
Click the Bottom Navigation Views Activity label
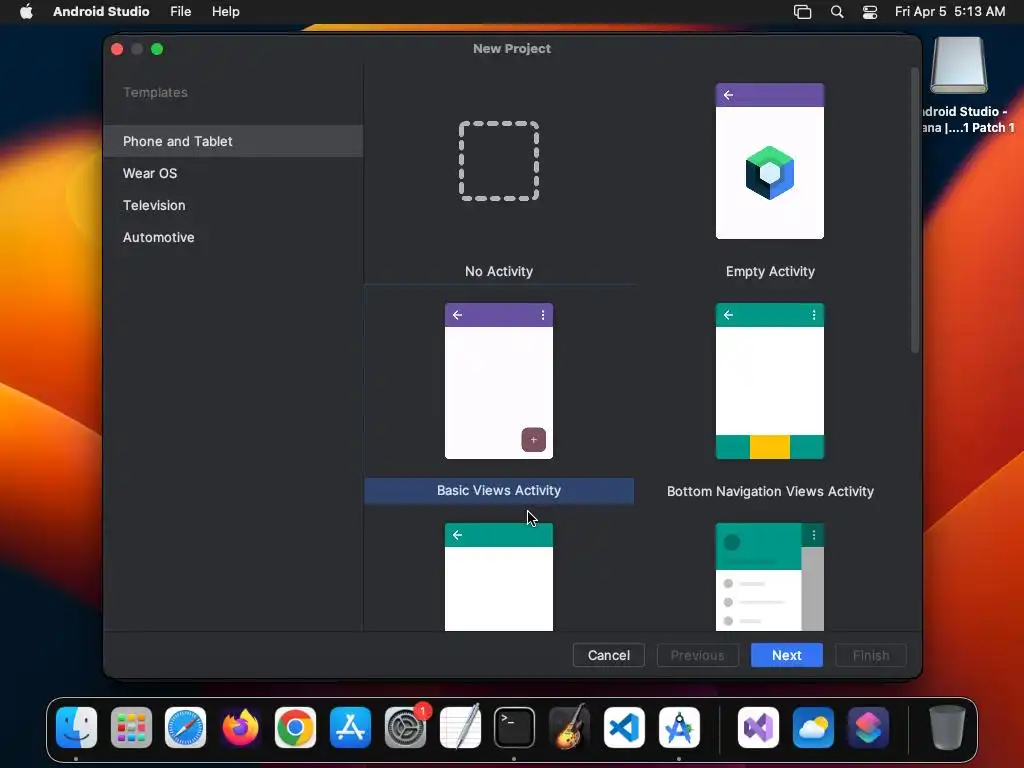(770, 491)
